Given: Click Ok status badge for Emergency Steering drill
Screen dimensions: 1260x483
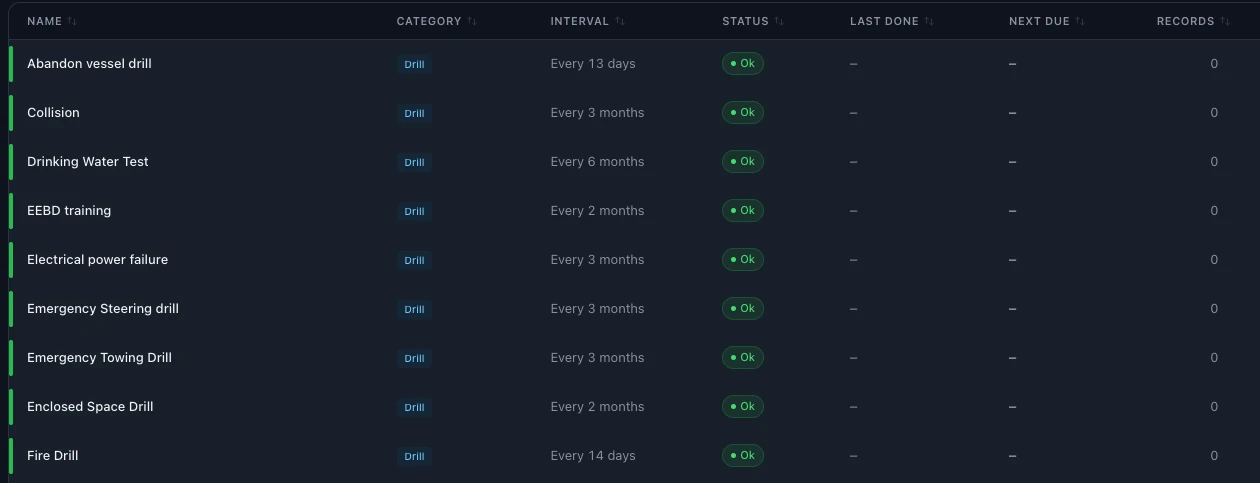Looking at the screenshot, I should 743,308.
